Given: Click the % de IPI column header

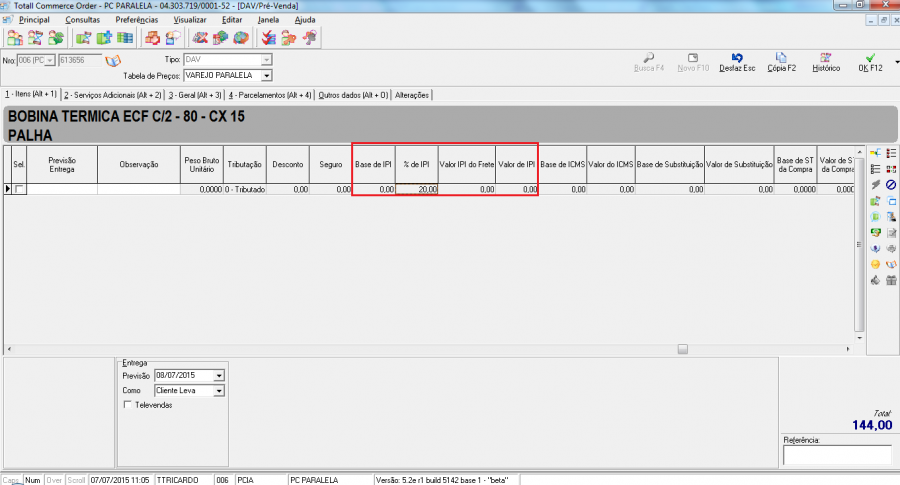Looking at the screenshot, I should tap(416, 163).
